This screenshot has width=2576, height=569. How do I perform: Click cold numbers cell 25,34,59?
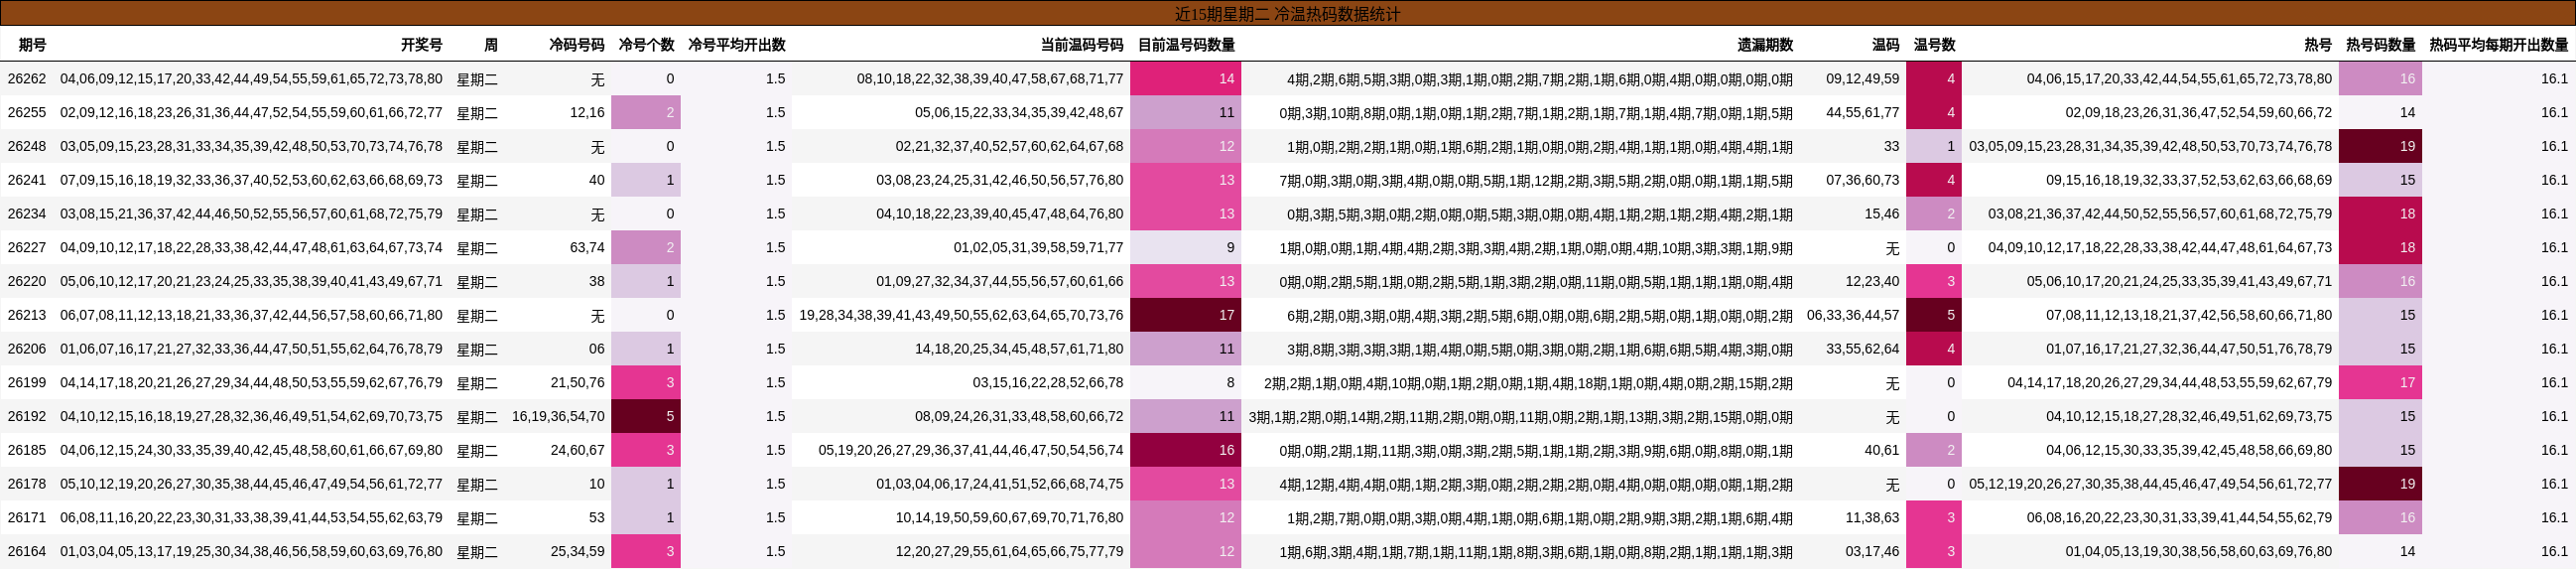[x=578, y=551]
